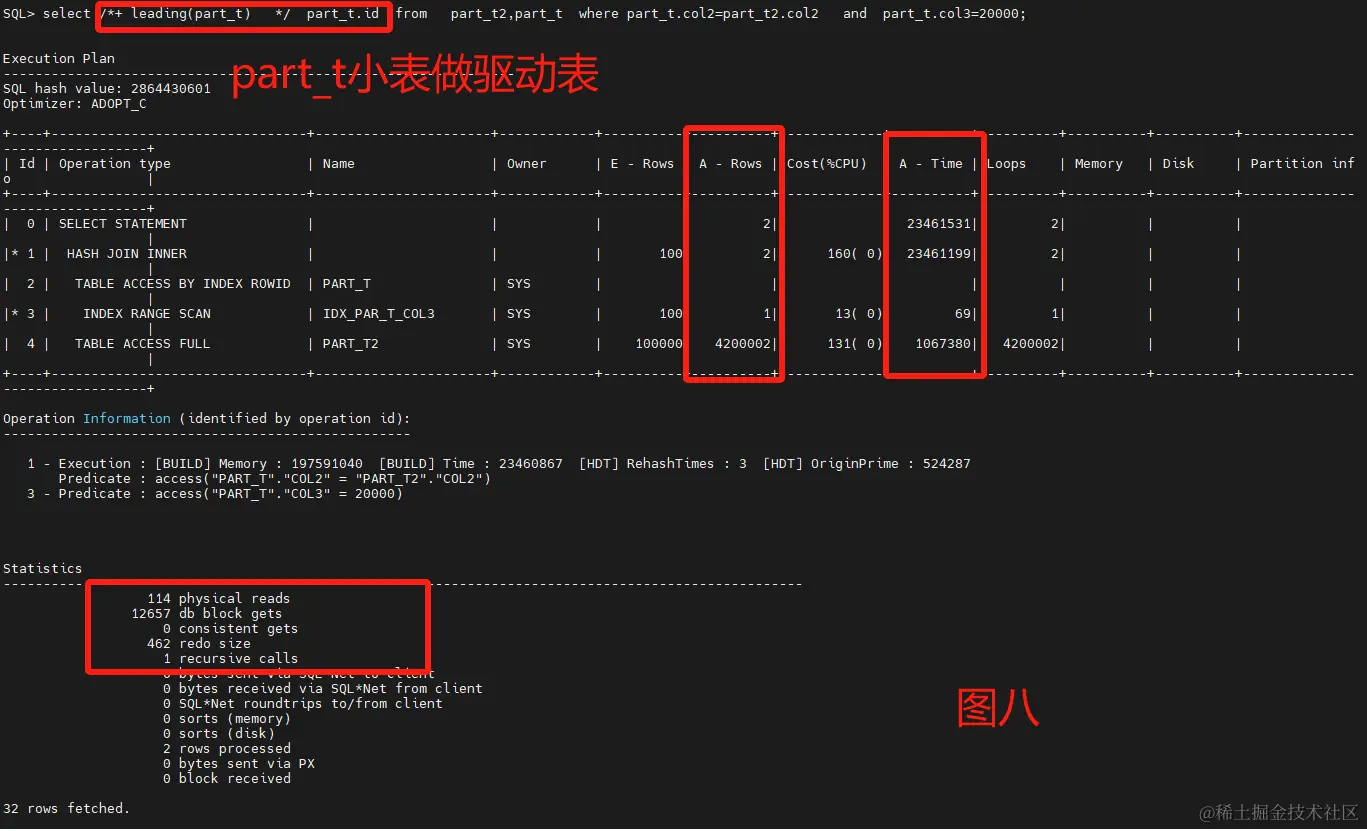The width and height of the screenshot is (1367, 831).
Task: Click the 'HASH JOIN INNER' operation
Action: point(127,254)
